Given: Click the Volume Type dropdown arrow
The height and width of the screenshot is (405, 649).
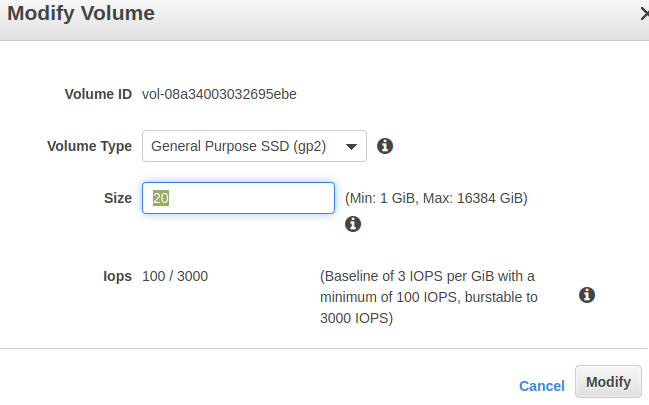Looking at the screenshot, I should pyautogui.click(x=350, y=147).
